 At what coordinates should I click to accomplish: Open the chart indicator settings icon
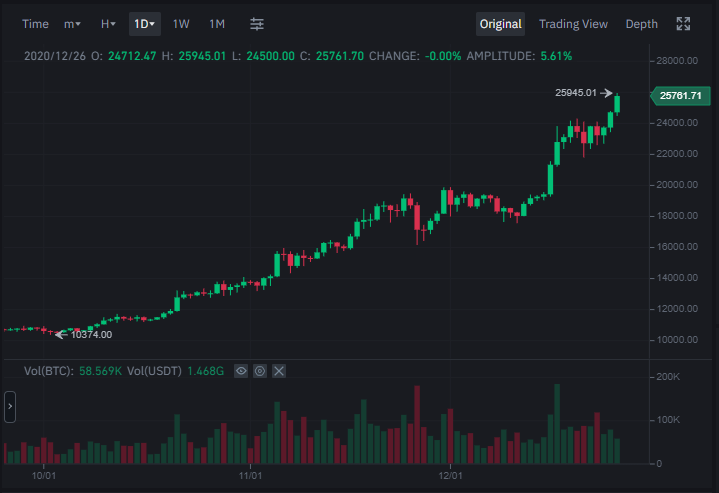tap(257, 24)
